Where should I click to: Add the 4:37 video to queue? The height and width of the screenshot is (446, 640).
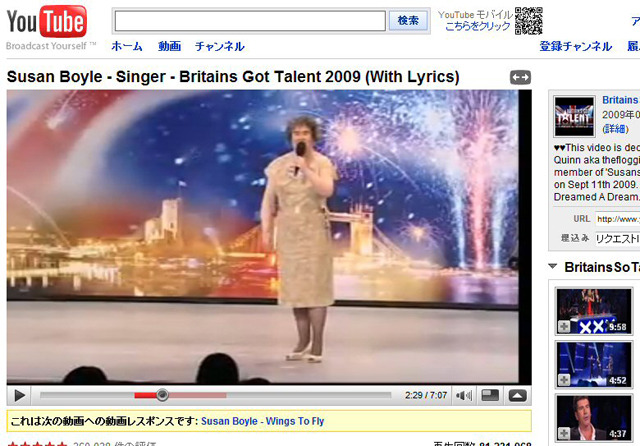click(x=563, y=435)
